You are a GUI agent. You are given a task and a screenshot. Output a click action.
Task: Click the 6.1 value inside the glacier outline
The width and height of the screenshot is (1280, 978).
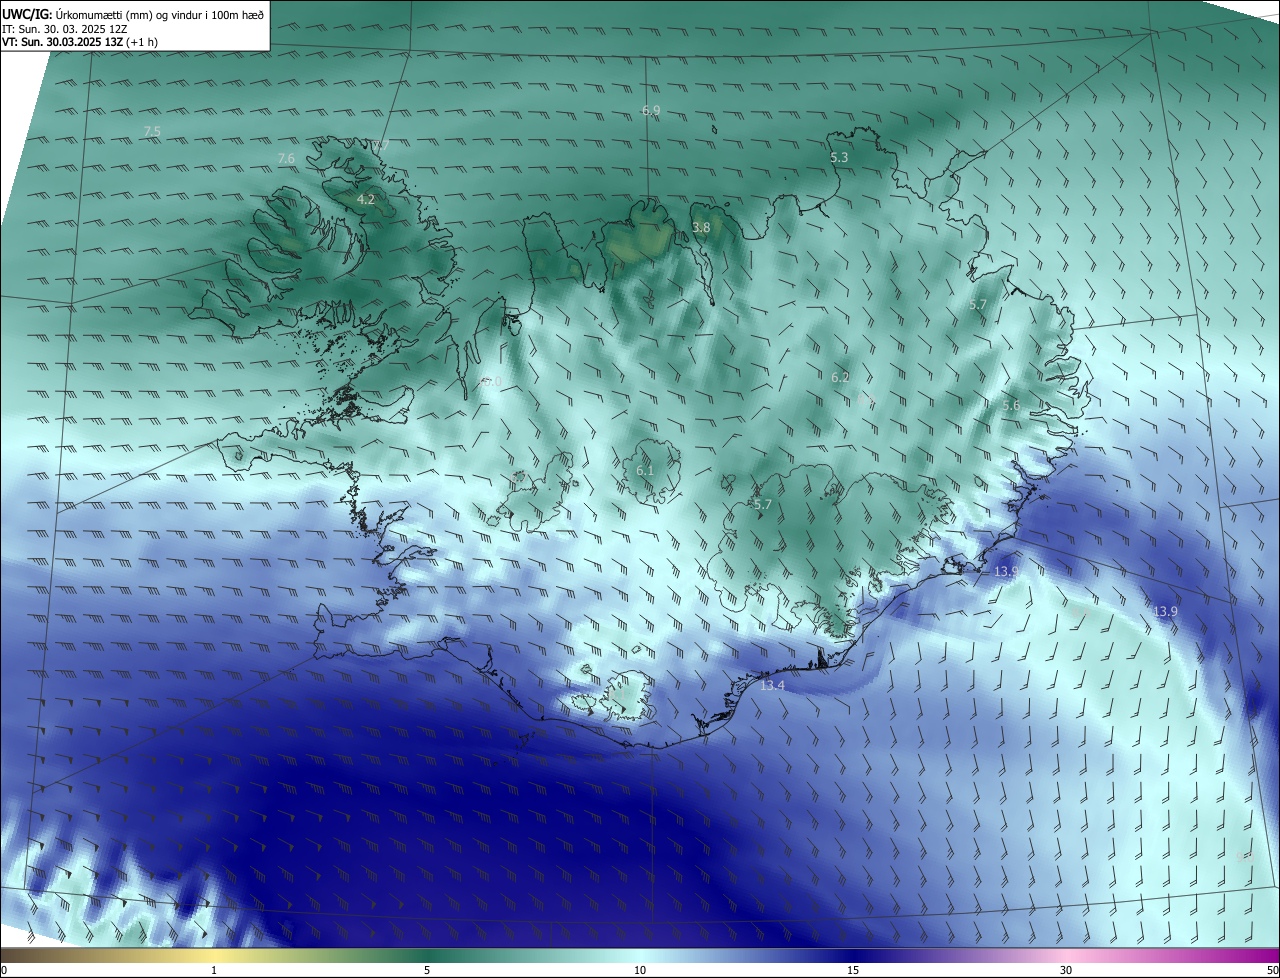[x=645, y=471]
